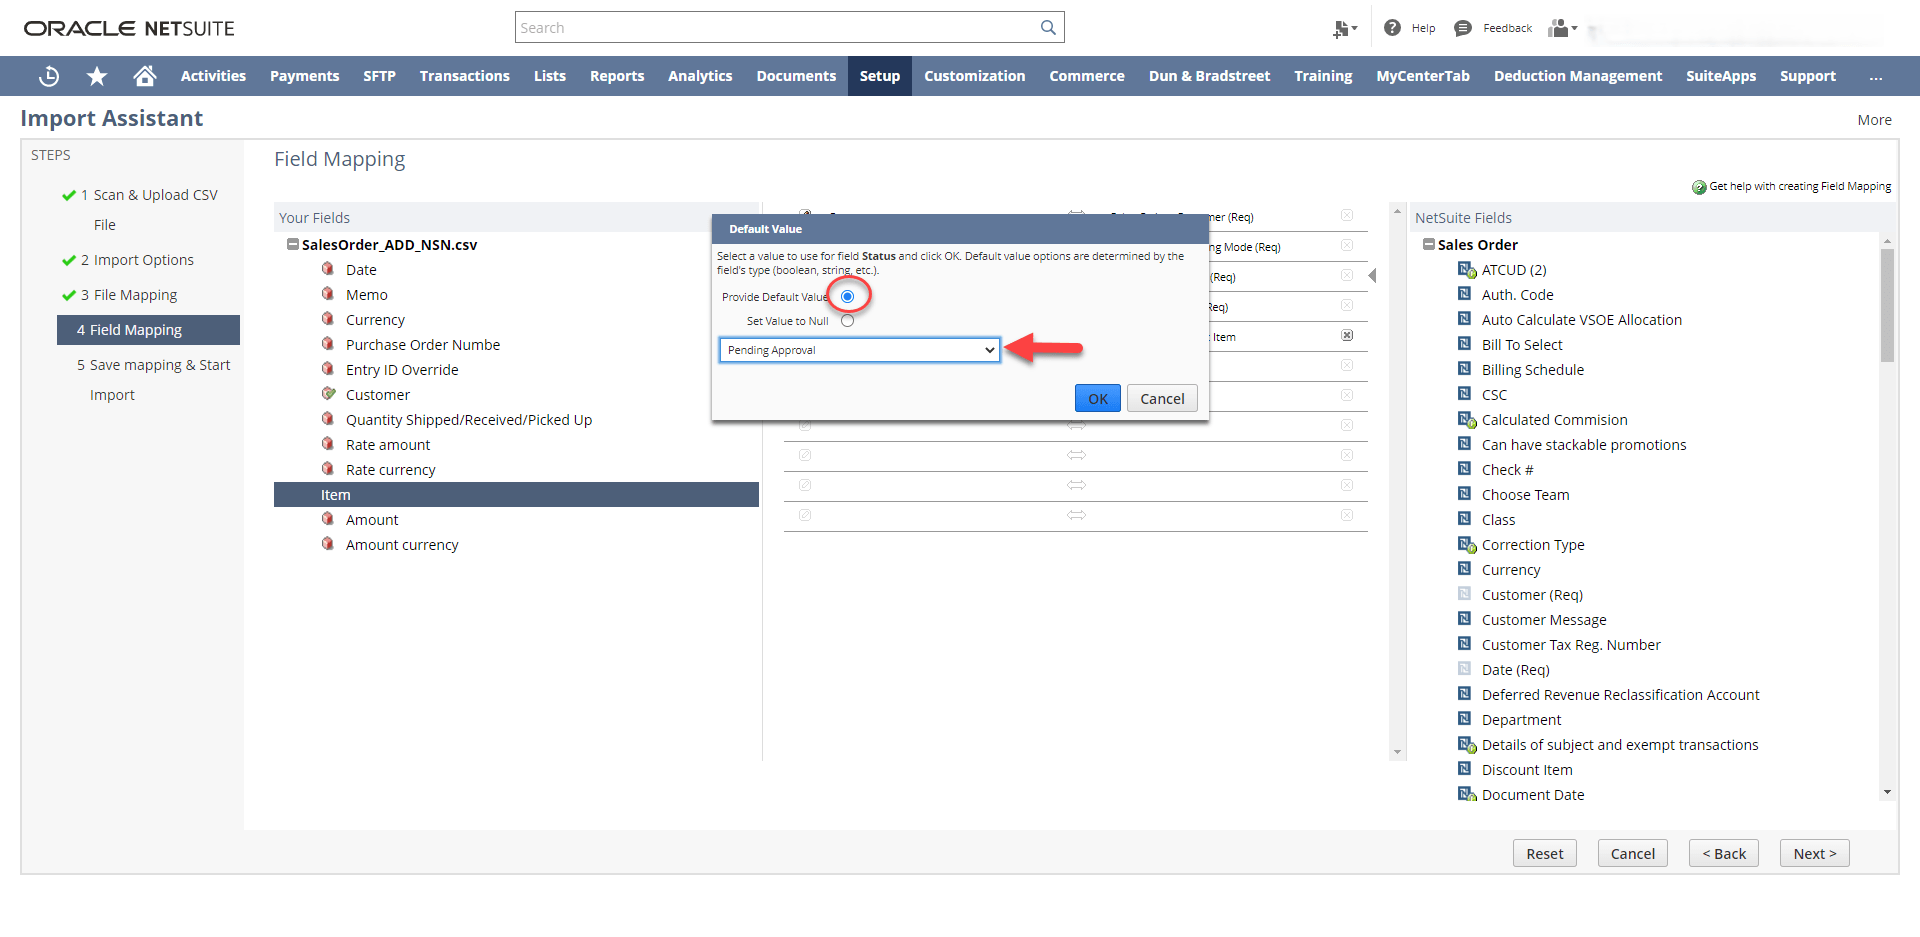The width and height of the screenshot is (1920, 937).
Task: Click the bottom Cancel button
Action: (1632, 853)
